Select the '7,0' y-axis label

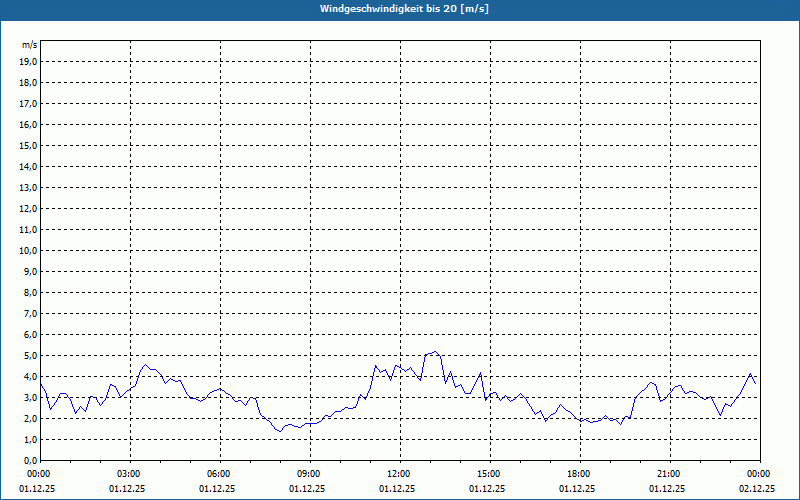pos(30,313)
